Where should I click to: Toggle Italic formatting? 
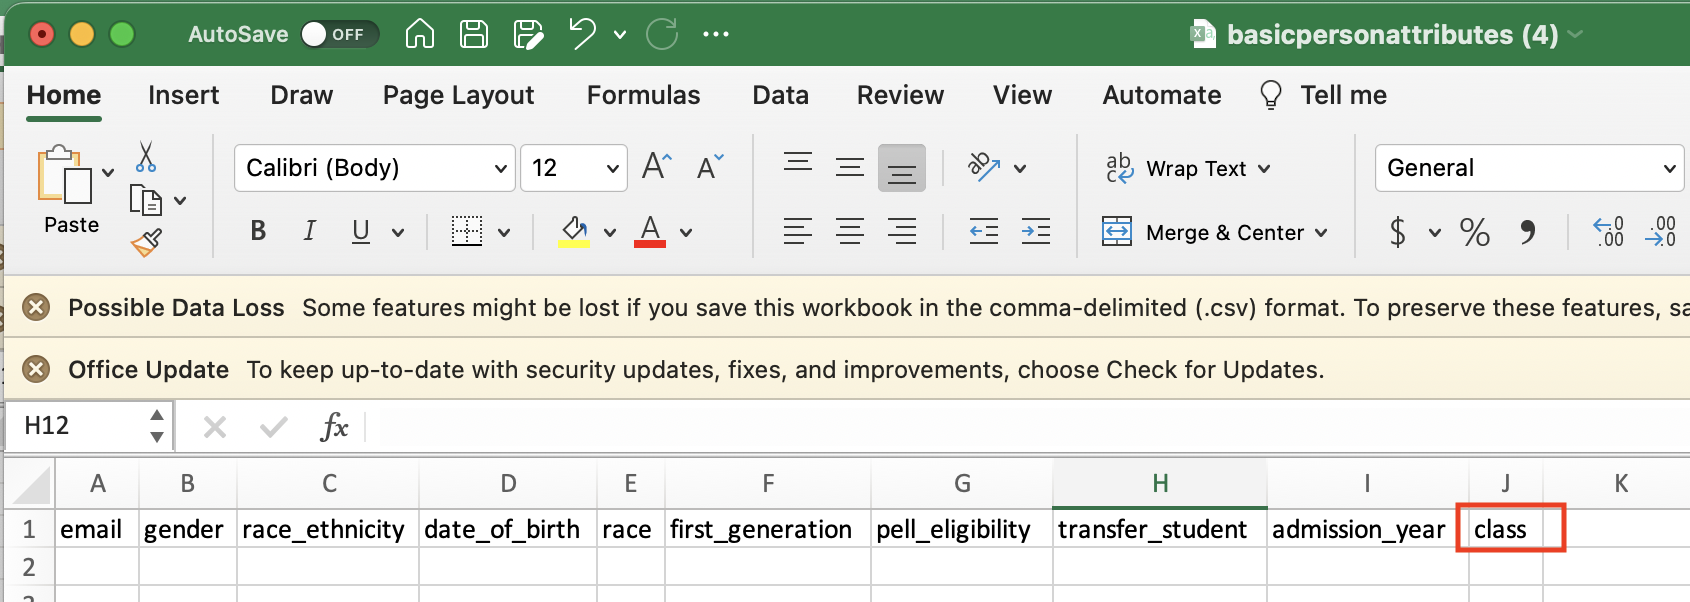(310, 231)
